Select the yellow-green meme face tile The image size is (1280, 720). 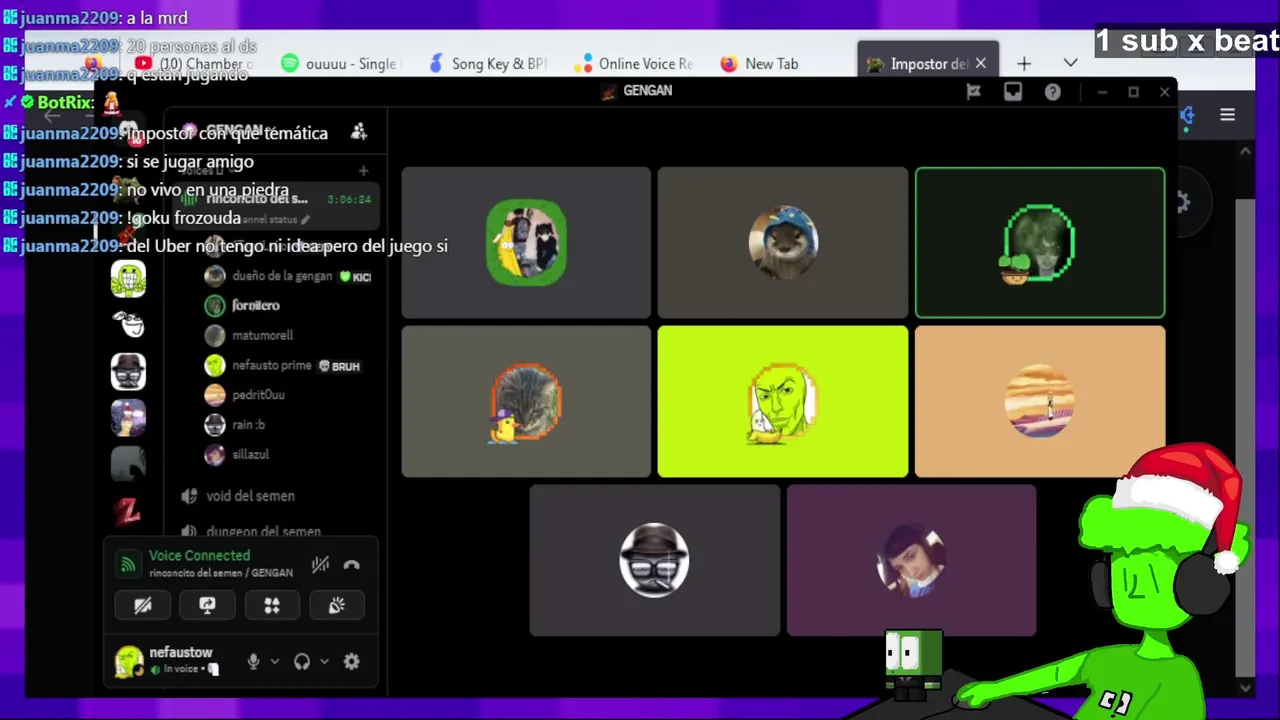point(783,402)
